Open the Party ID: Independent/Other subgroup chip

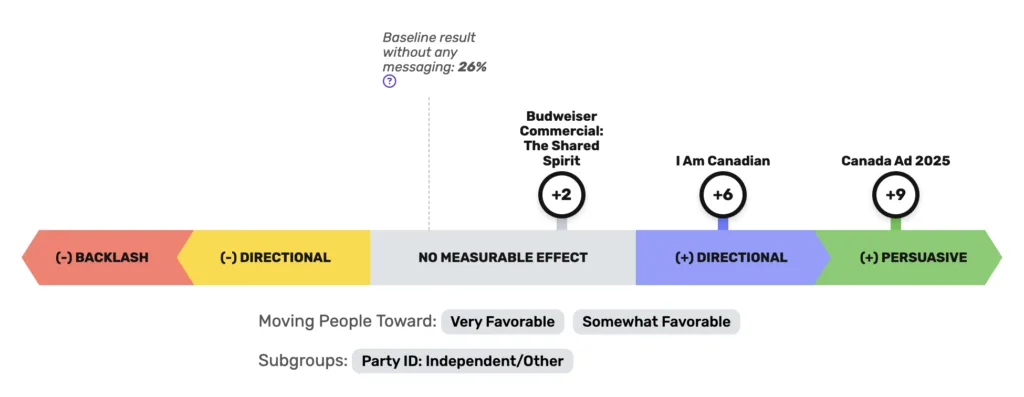tap(462, 361)
